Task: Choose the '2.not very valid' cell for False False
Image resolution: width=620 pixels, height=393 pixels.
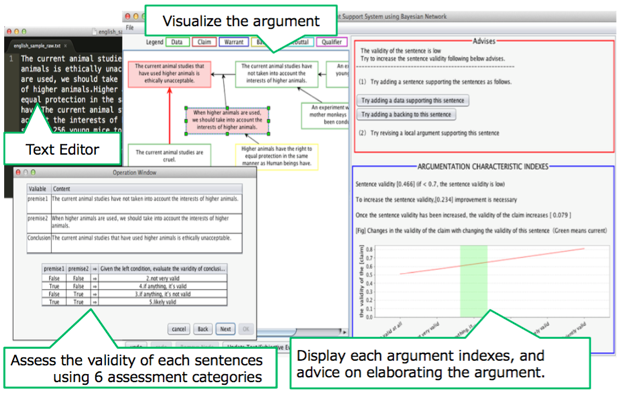Action: click(x=163, y=278)
